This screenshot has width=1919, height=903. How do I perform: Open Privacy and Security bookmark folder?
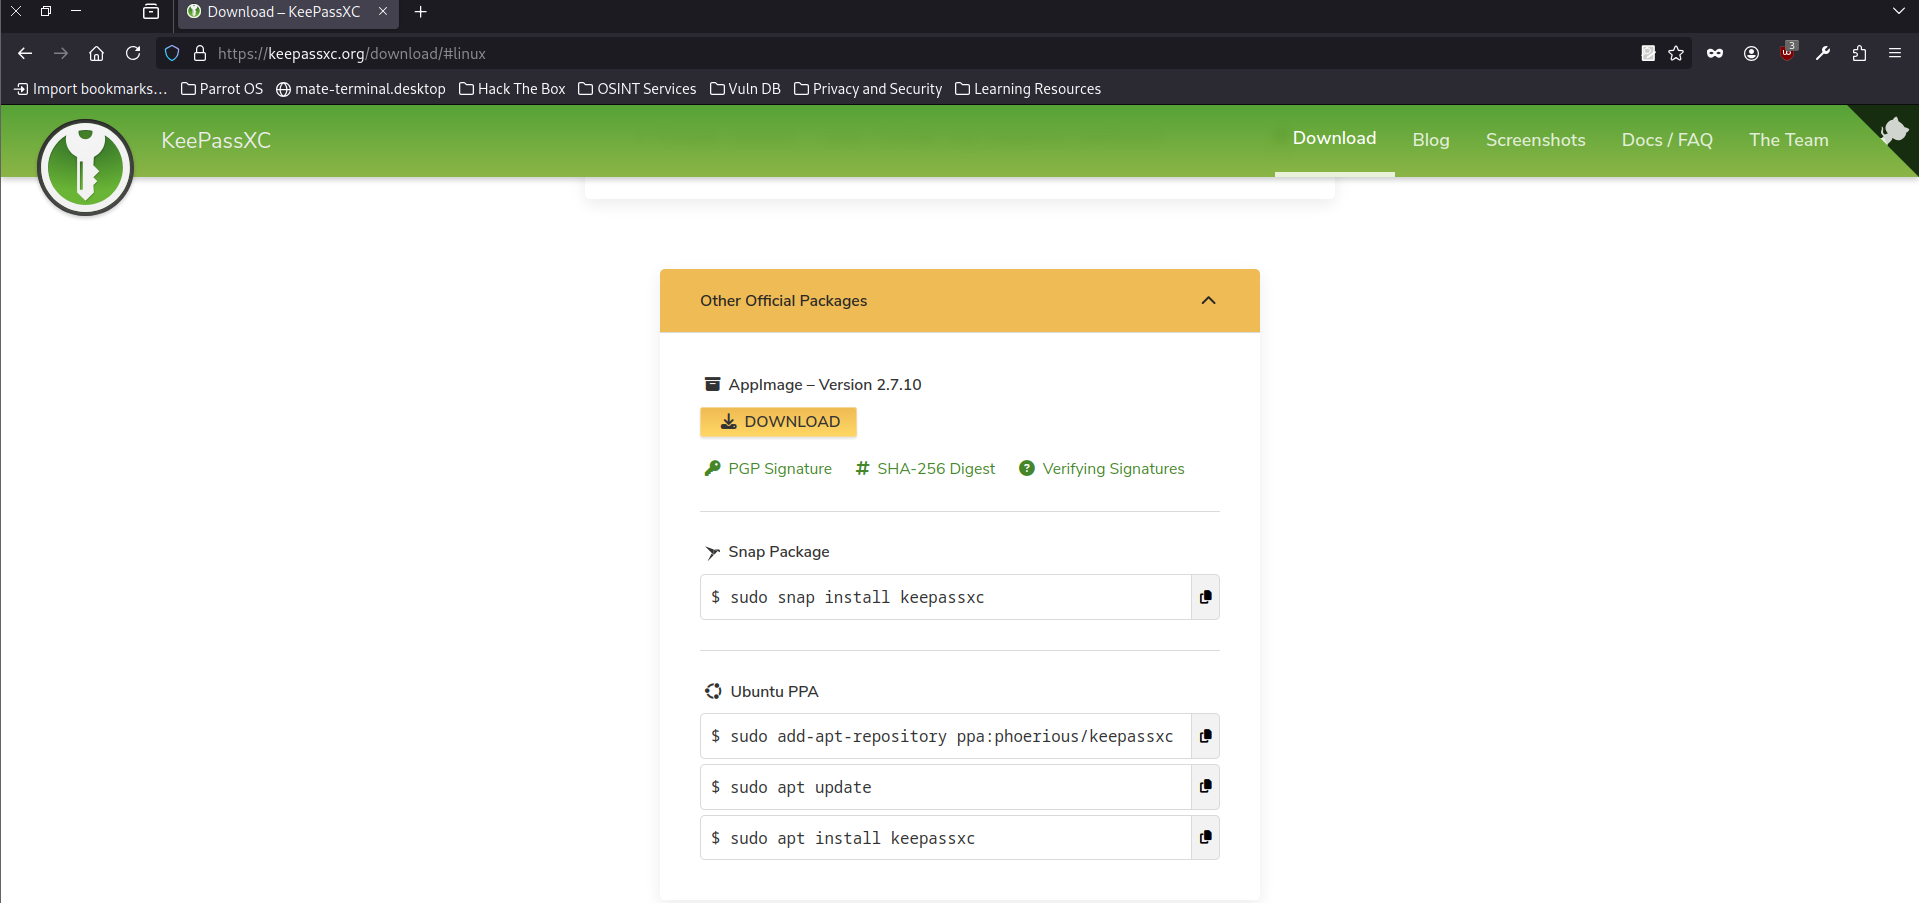[x=868, y=89]
